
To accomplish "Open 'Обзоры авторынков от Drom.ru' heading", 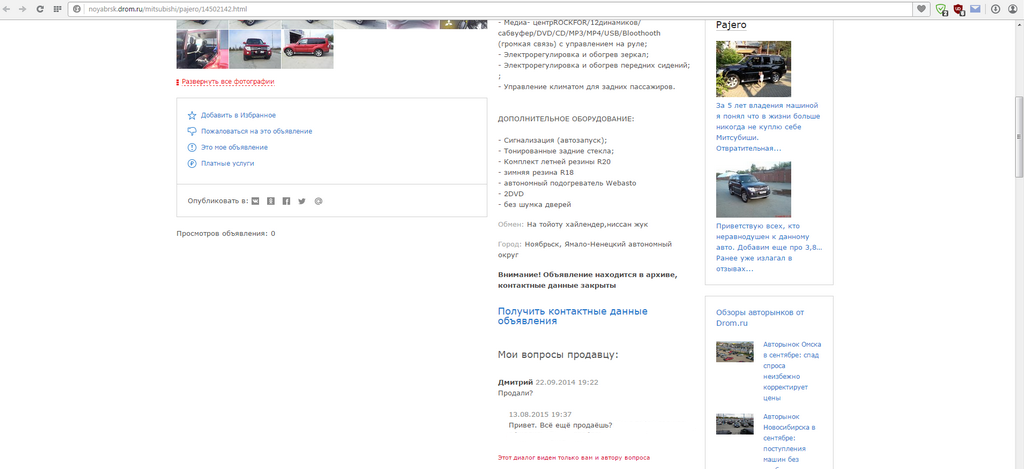I will pos(760,317).
